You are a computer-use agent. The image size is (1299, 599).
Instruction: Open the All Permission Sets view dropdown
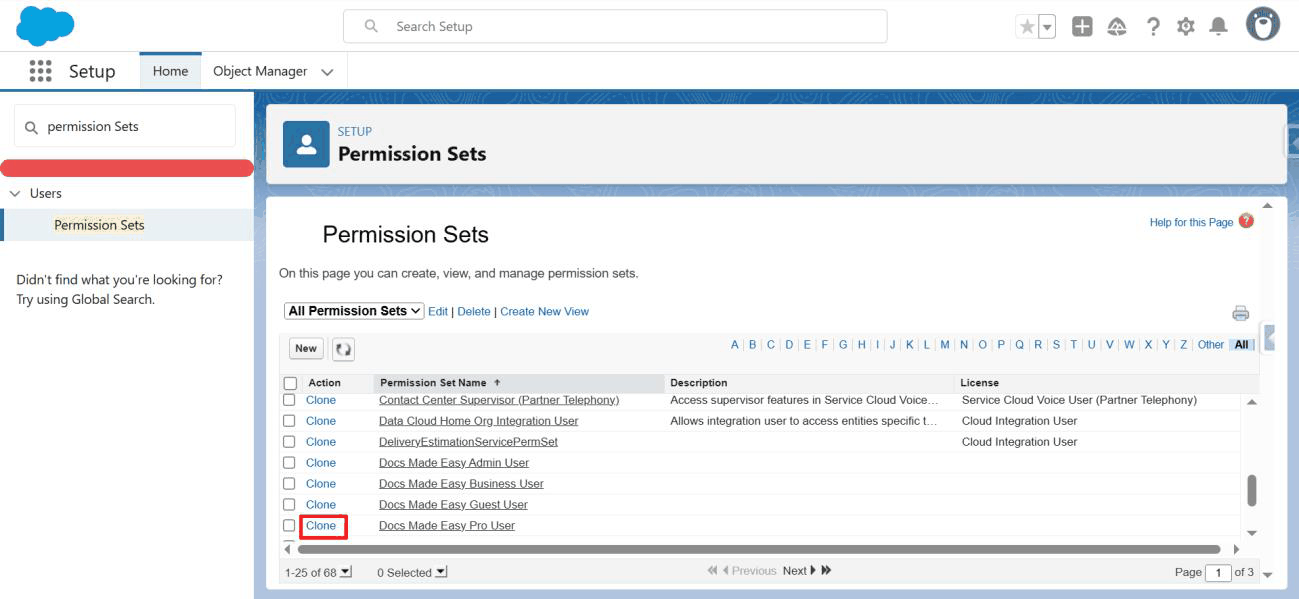(x=354, y=311)
